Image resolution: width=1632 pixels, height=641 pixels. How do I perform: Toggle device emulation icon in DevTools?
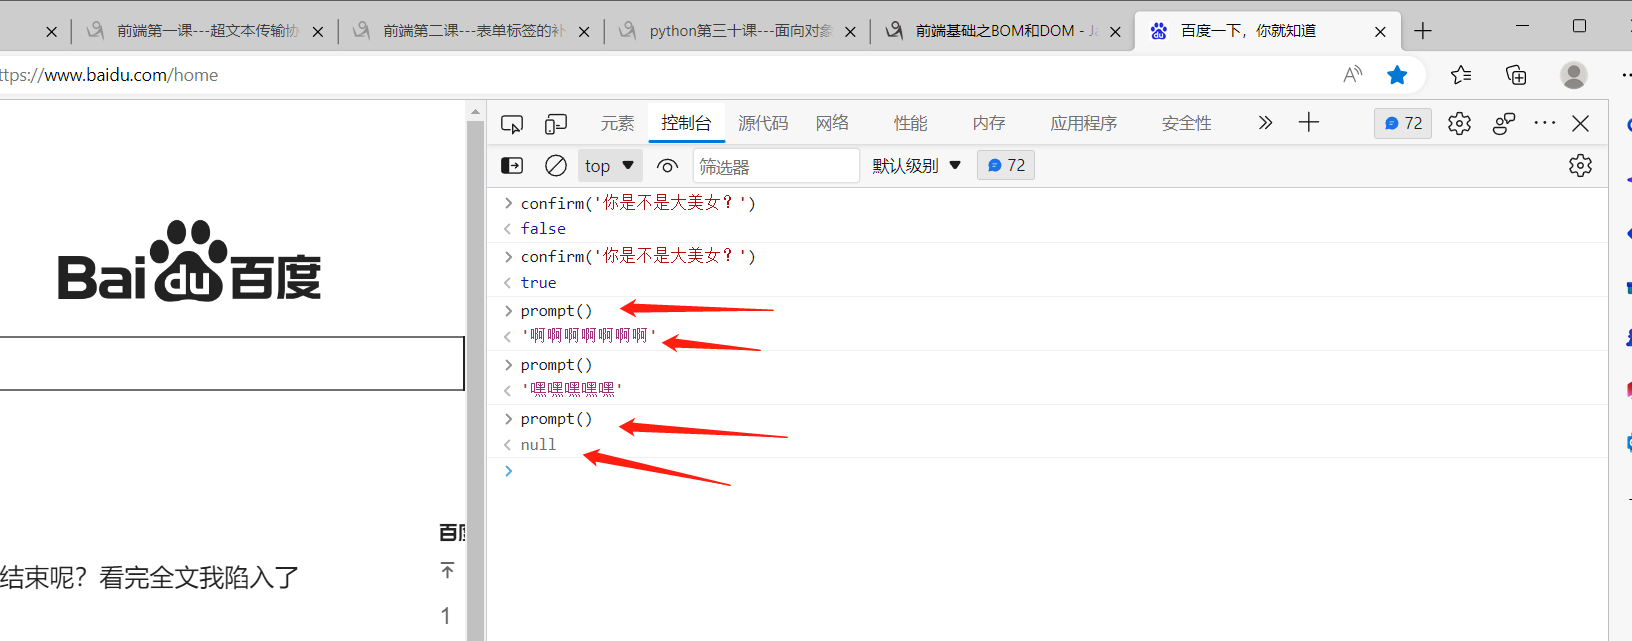pyautogui.click(x=556, y=124)
